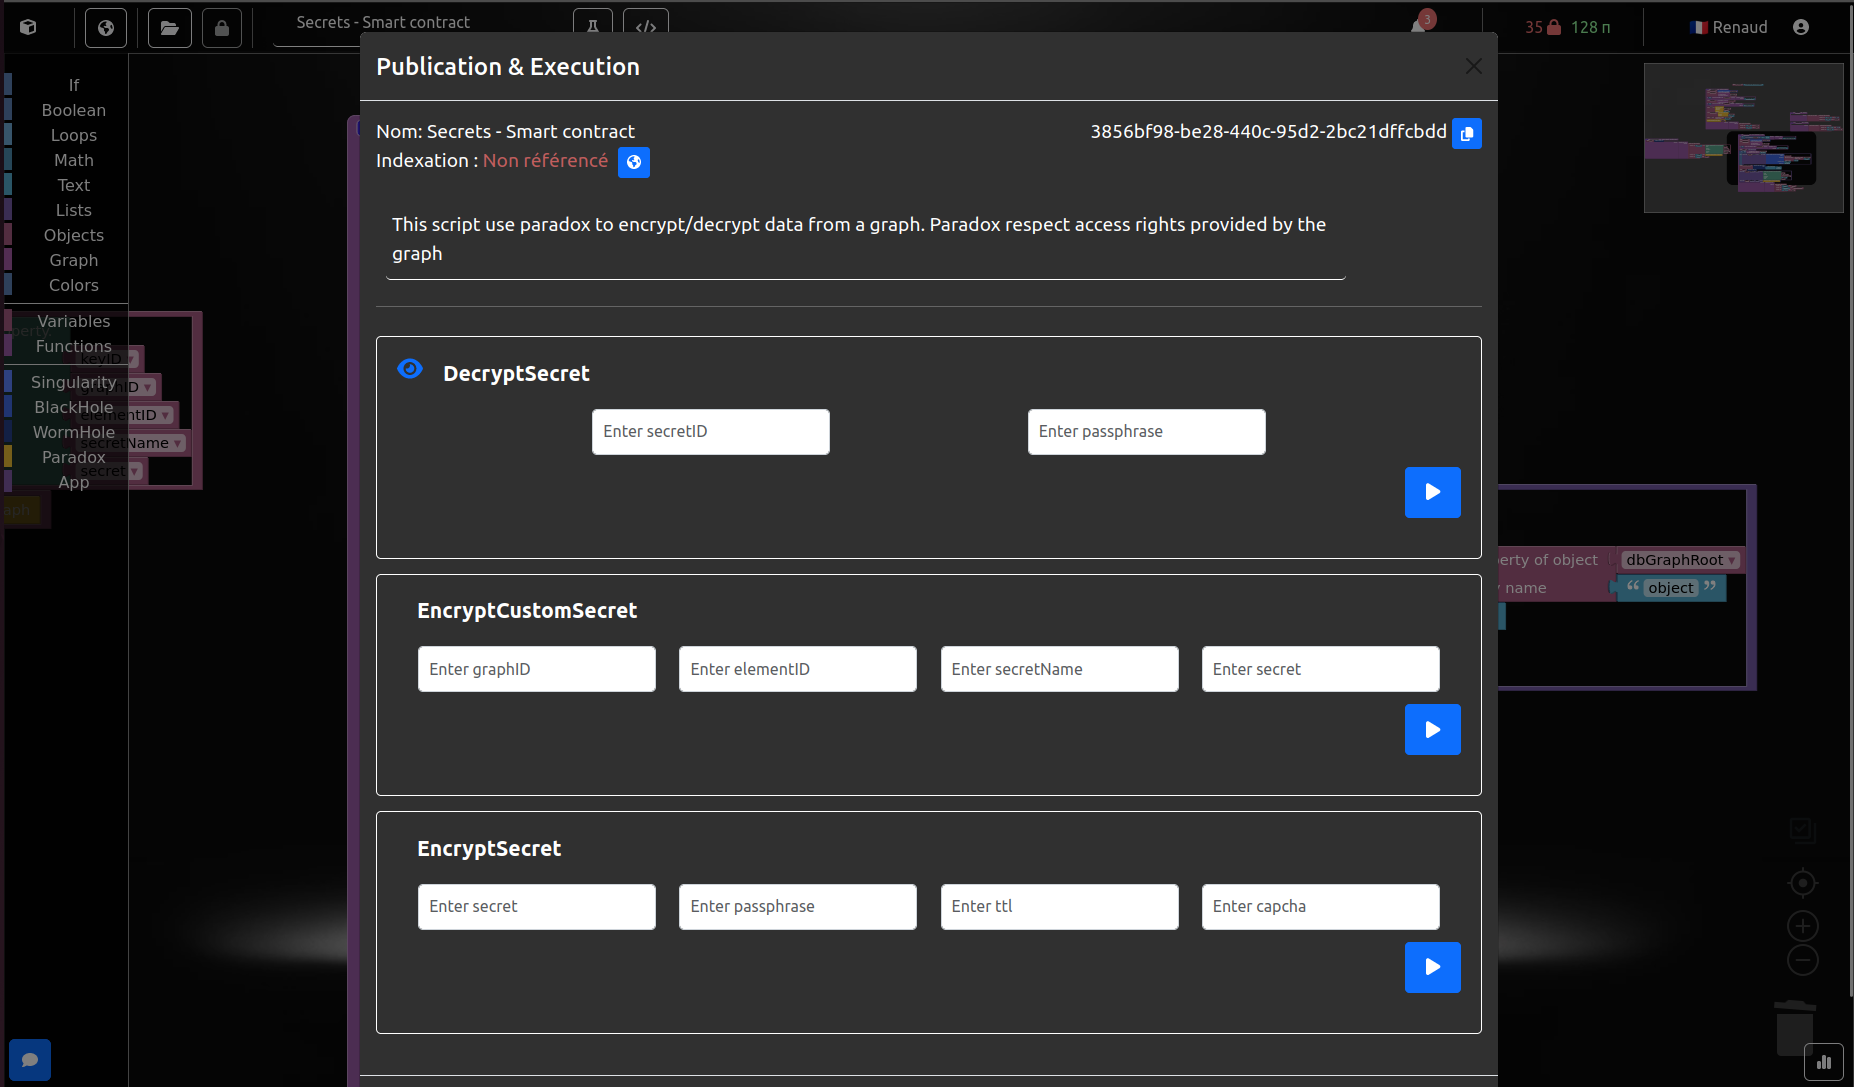Click the indexation globe button

(634, 162)
